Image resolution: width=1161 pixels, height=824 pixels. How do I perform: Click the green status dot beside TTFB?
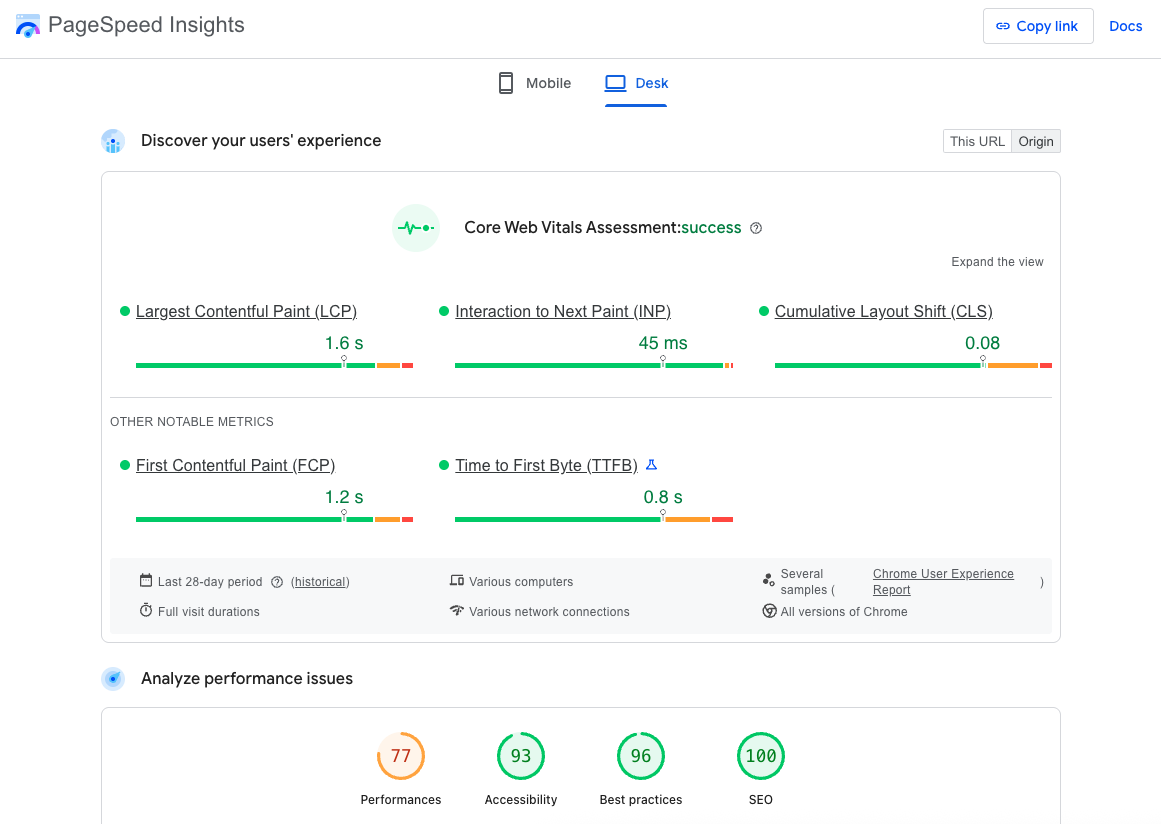[x=444, y=466]
